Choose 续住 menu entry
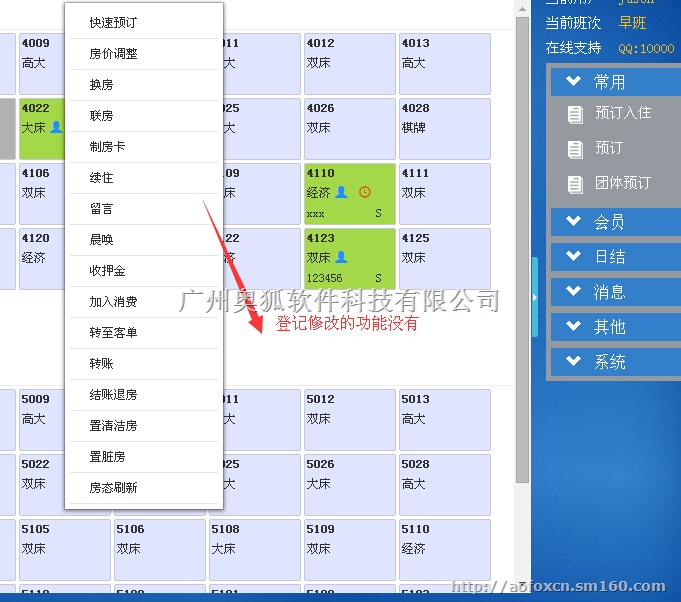 [144, 178]
